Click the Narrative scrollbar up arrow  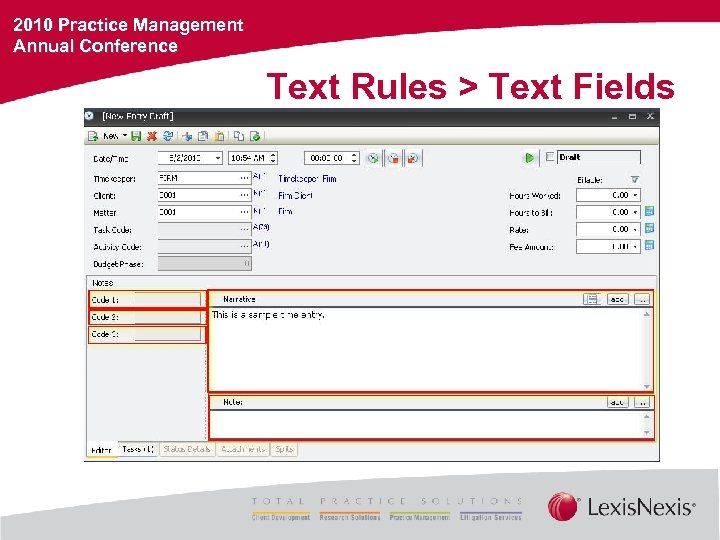tap(647, 314)
